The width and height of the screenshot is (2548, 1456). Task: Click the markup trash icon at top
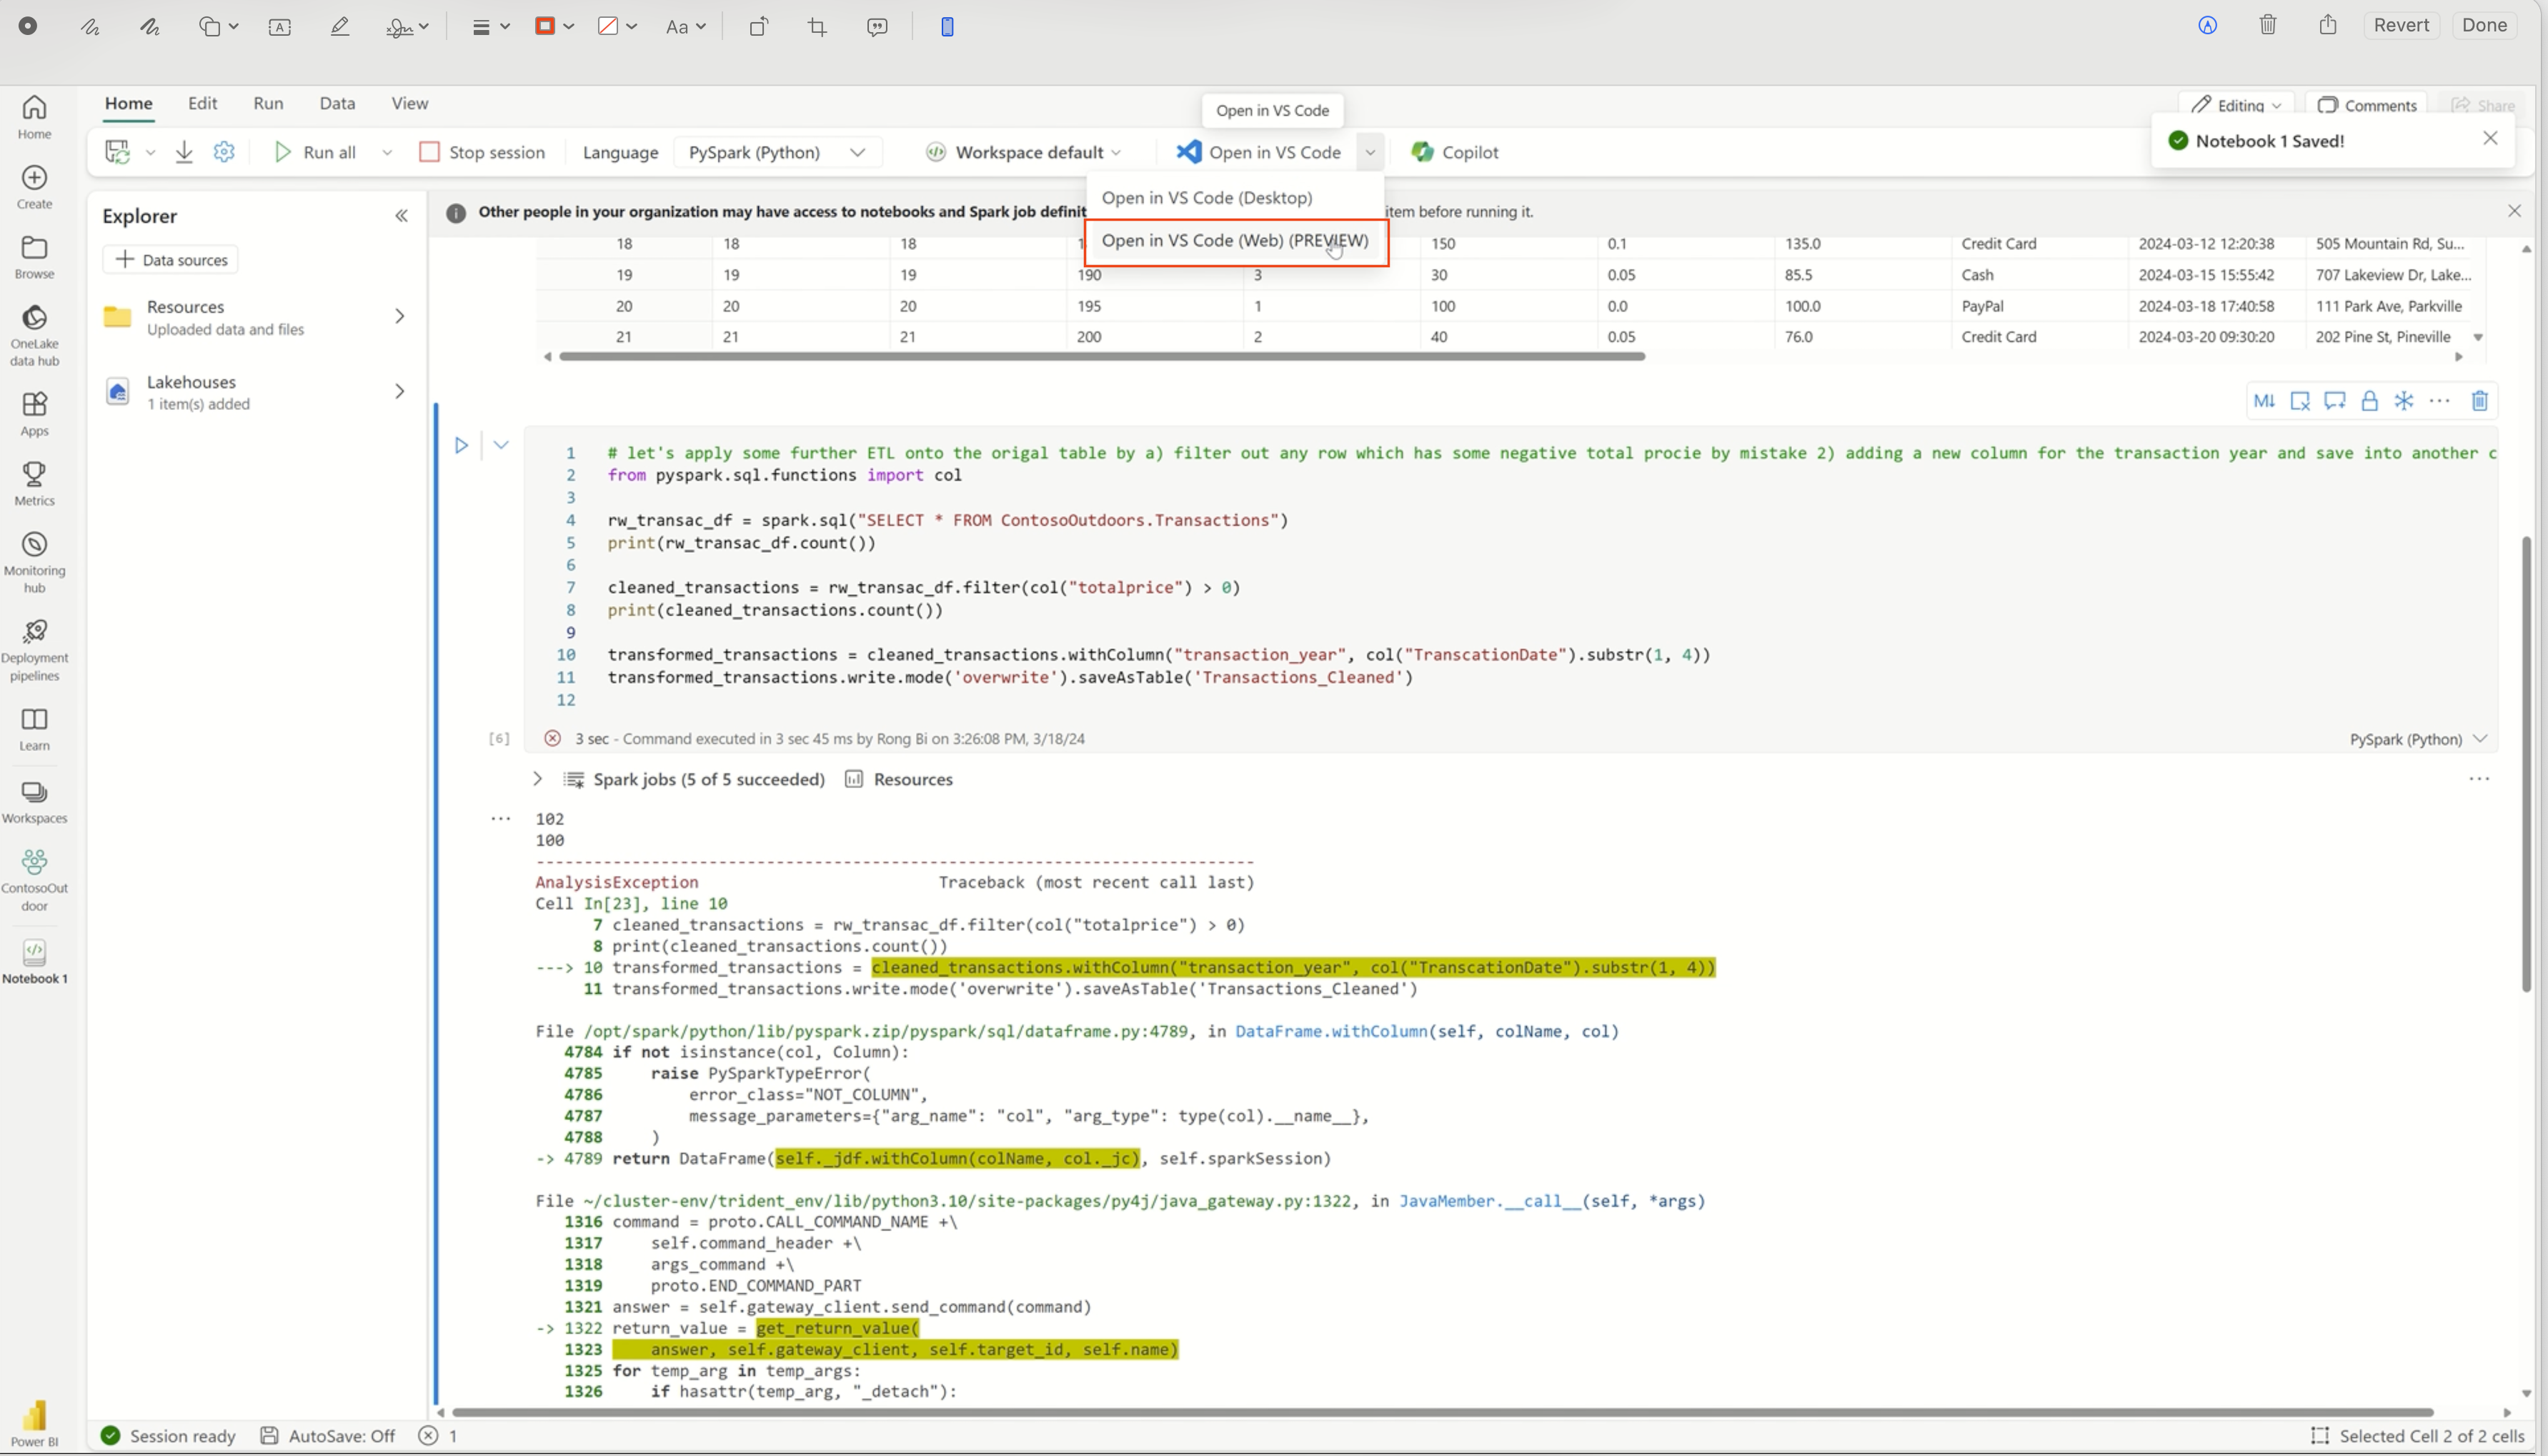(2268, 25)
